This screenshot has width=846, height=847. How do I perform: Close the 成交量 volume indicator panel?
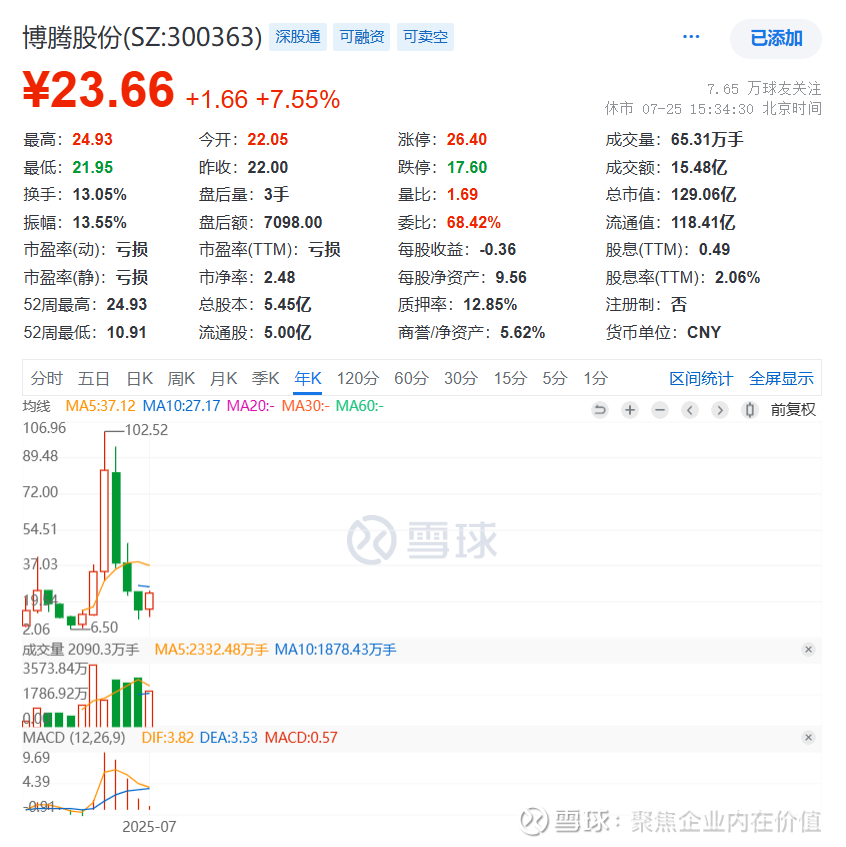(808, 649)
